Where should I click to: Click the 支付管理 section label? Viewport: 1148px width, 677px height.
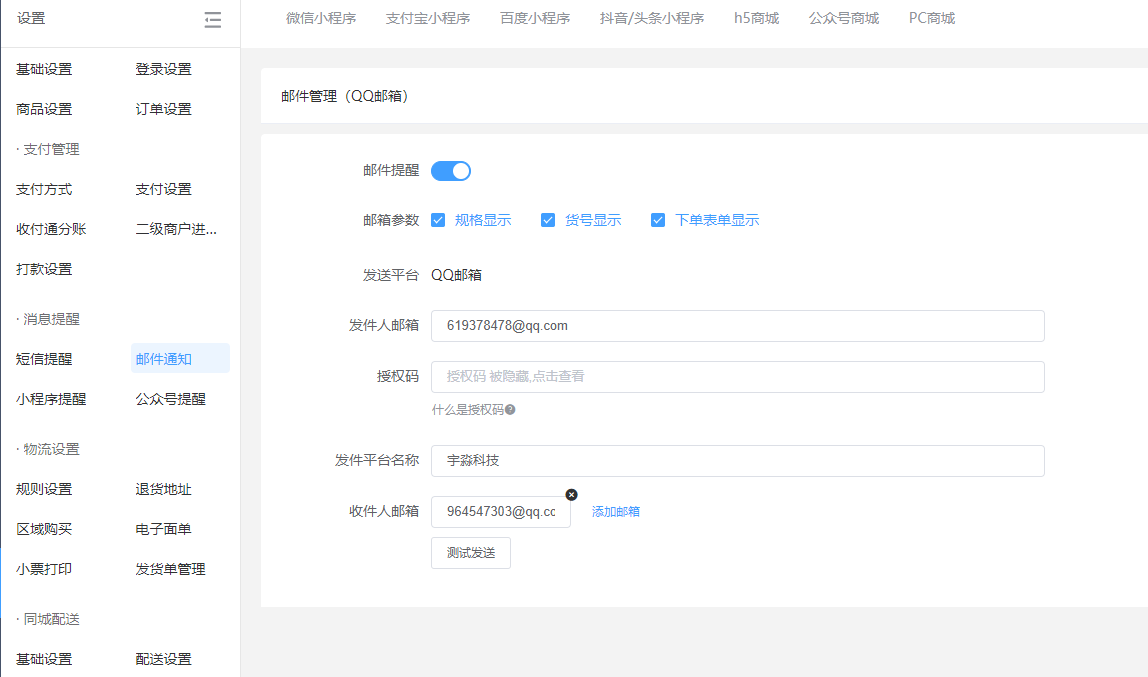[51, 149]
